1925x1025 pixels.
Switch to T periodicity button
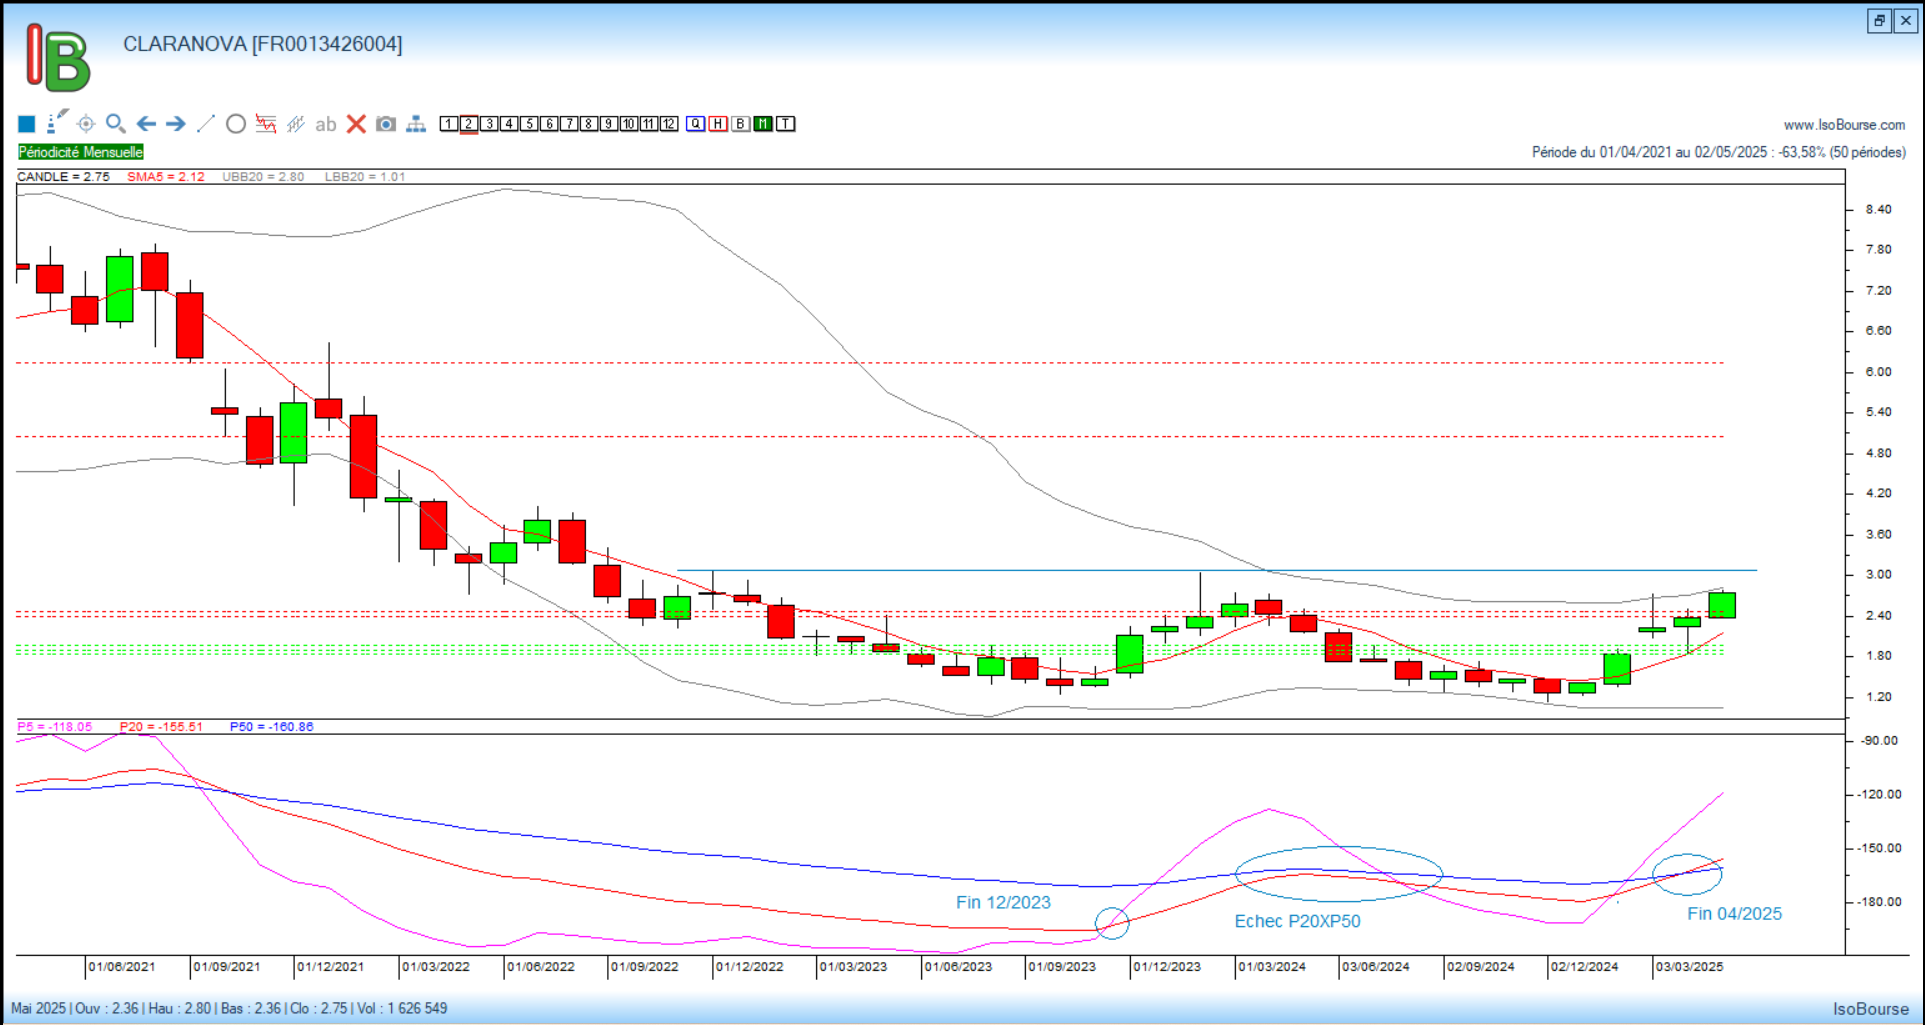786,124
